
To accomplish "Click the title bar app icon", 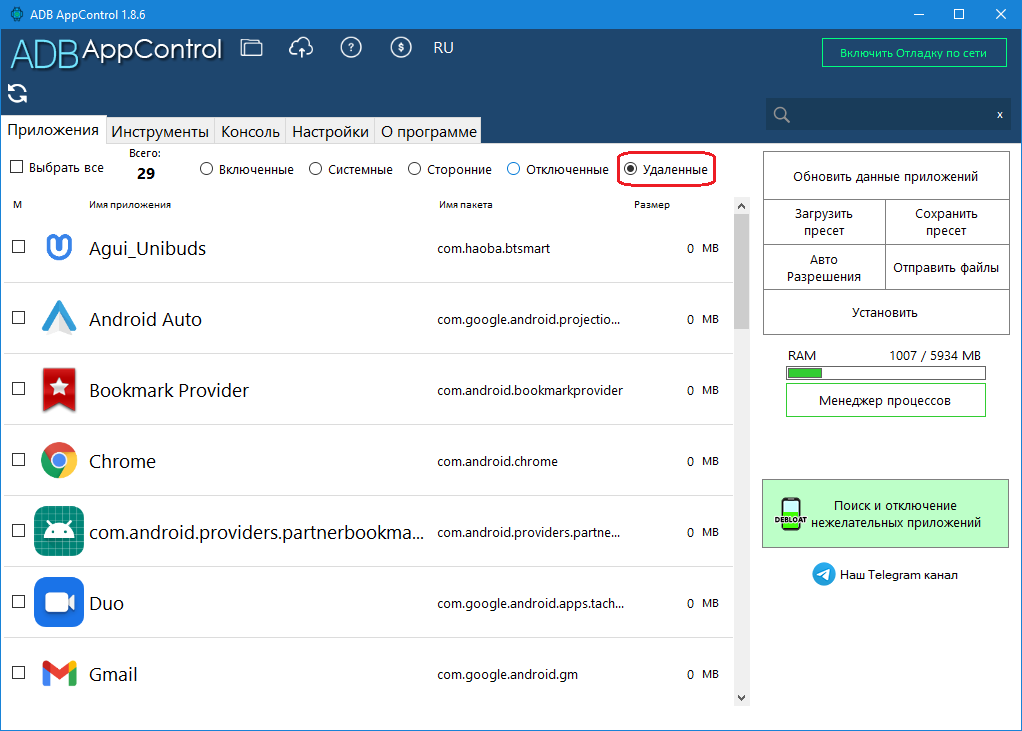I will [16, 14].
